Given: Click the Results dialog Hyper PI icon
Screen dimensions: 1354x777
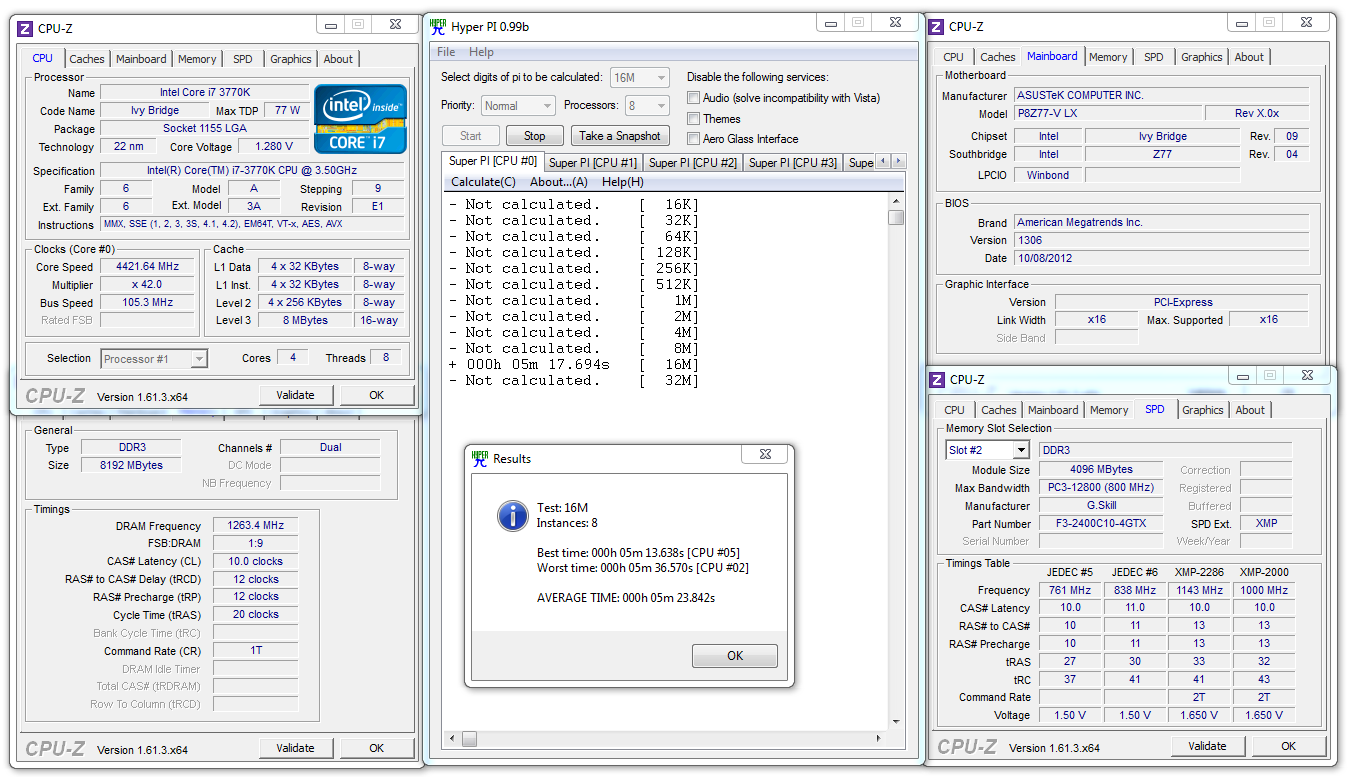Looking at the screenshot, I should point(480,458).
